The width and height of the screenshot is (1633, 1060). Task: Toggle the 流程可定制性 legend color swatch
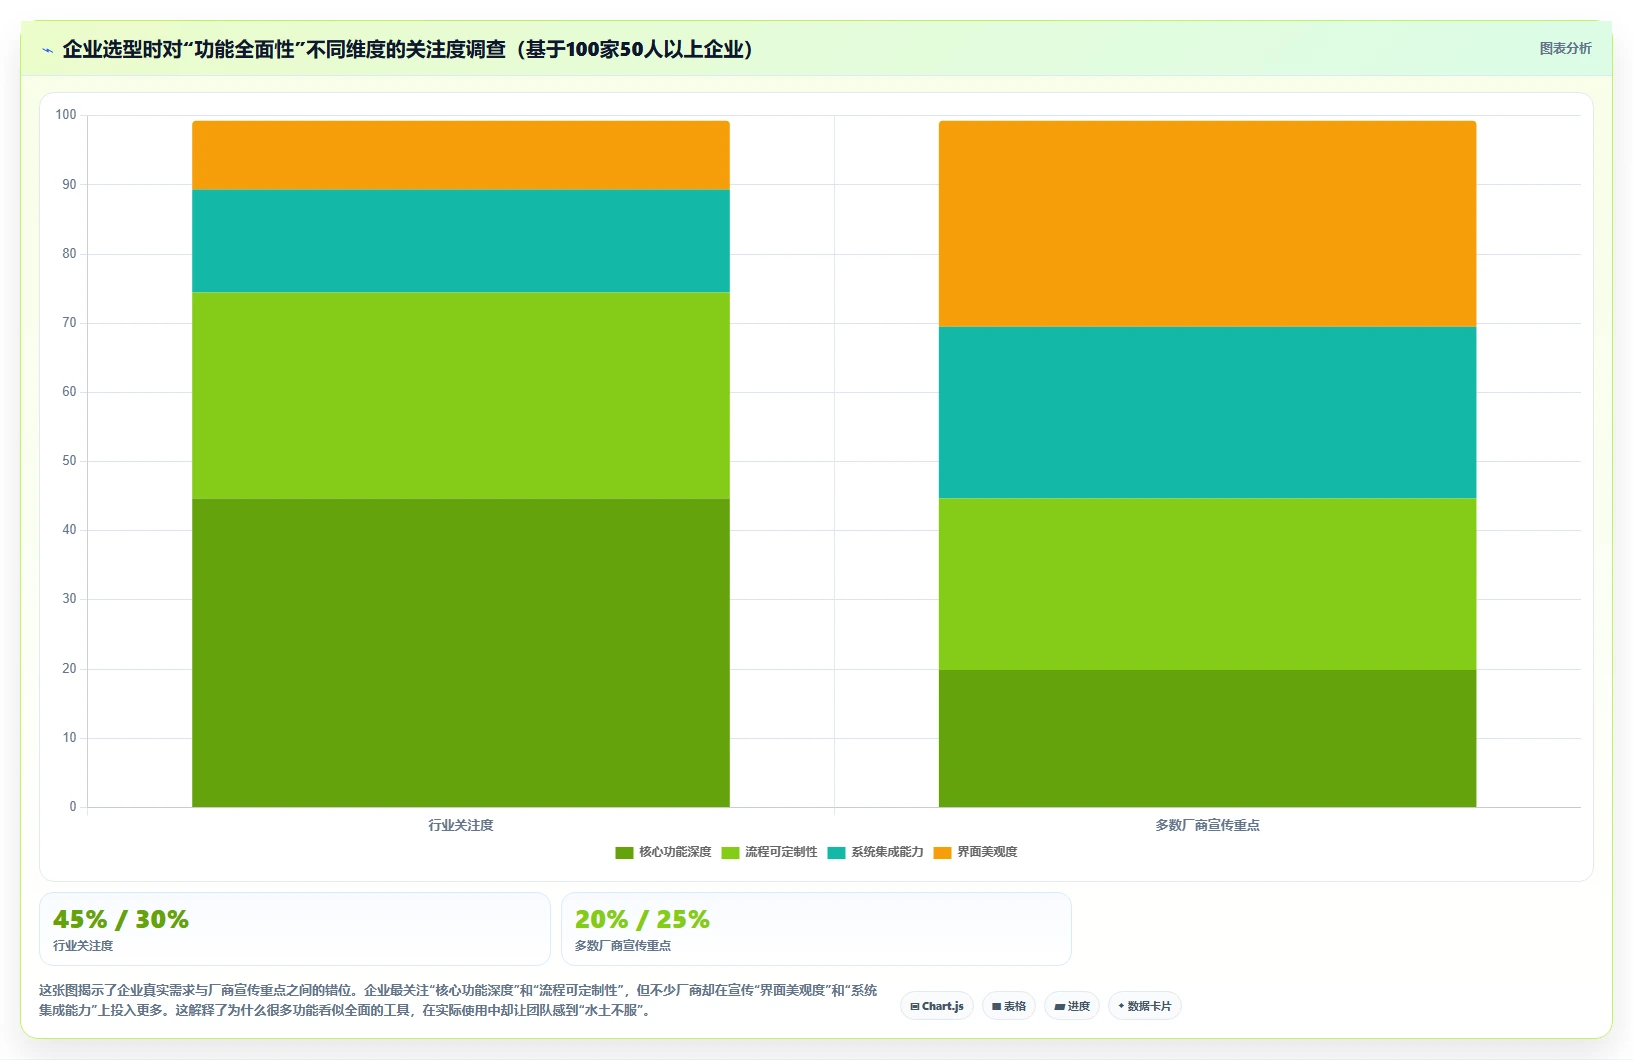coord(730,852)
